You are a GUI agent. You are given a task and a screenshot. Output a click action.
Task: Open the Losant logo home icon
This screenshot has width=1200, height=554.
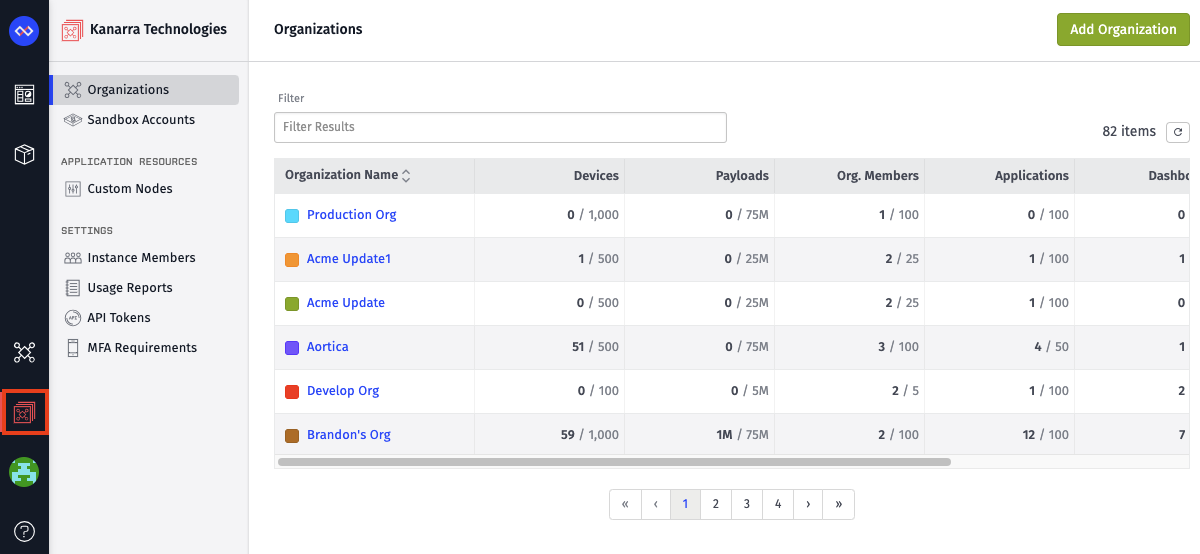coord(24,31)
